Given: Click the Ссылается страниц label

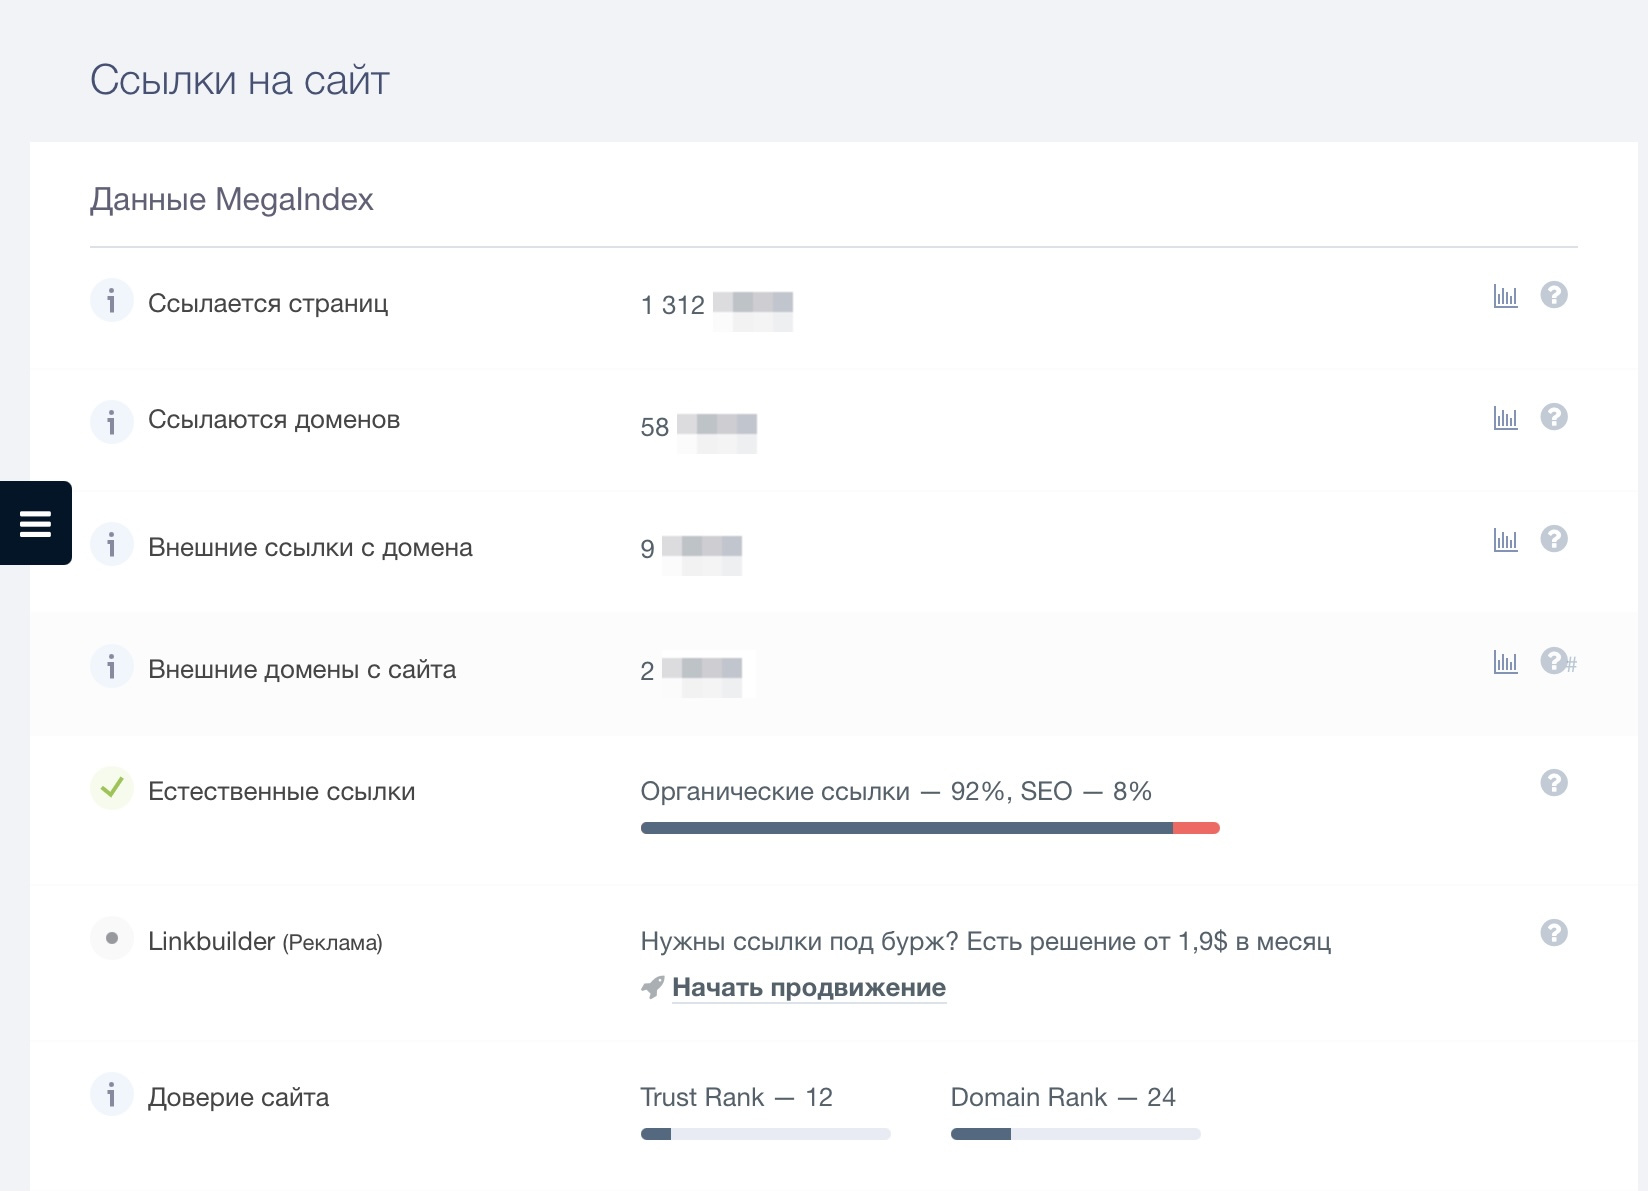Looking at the screenshot, I should tap(268, 304).
